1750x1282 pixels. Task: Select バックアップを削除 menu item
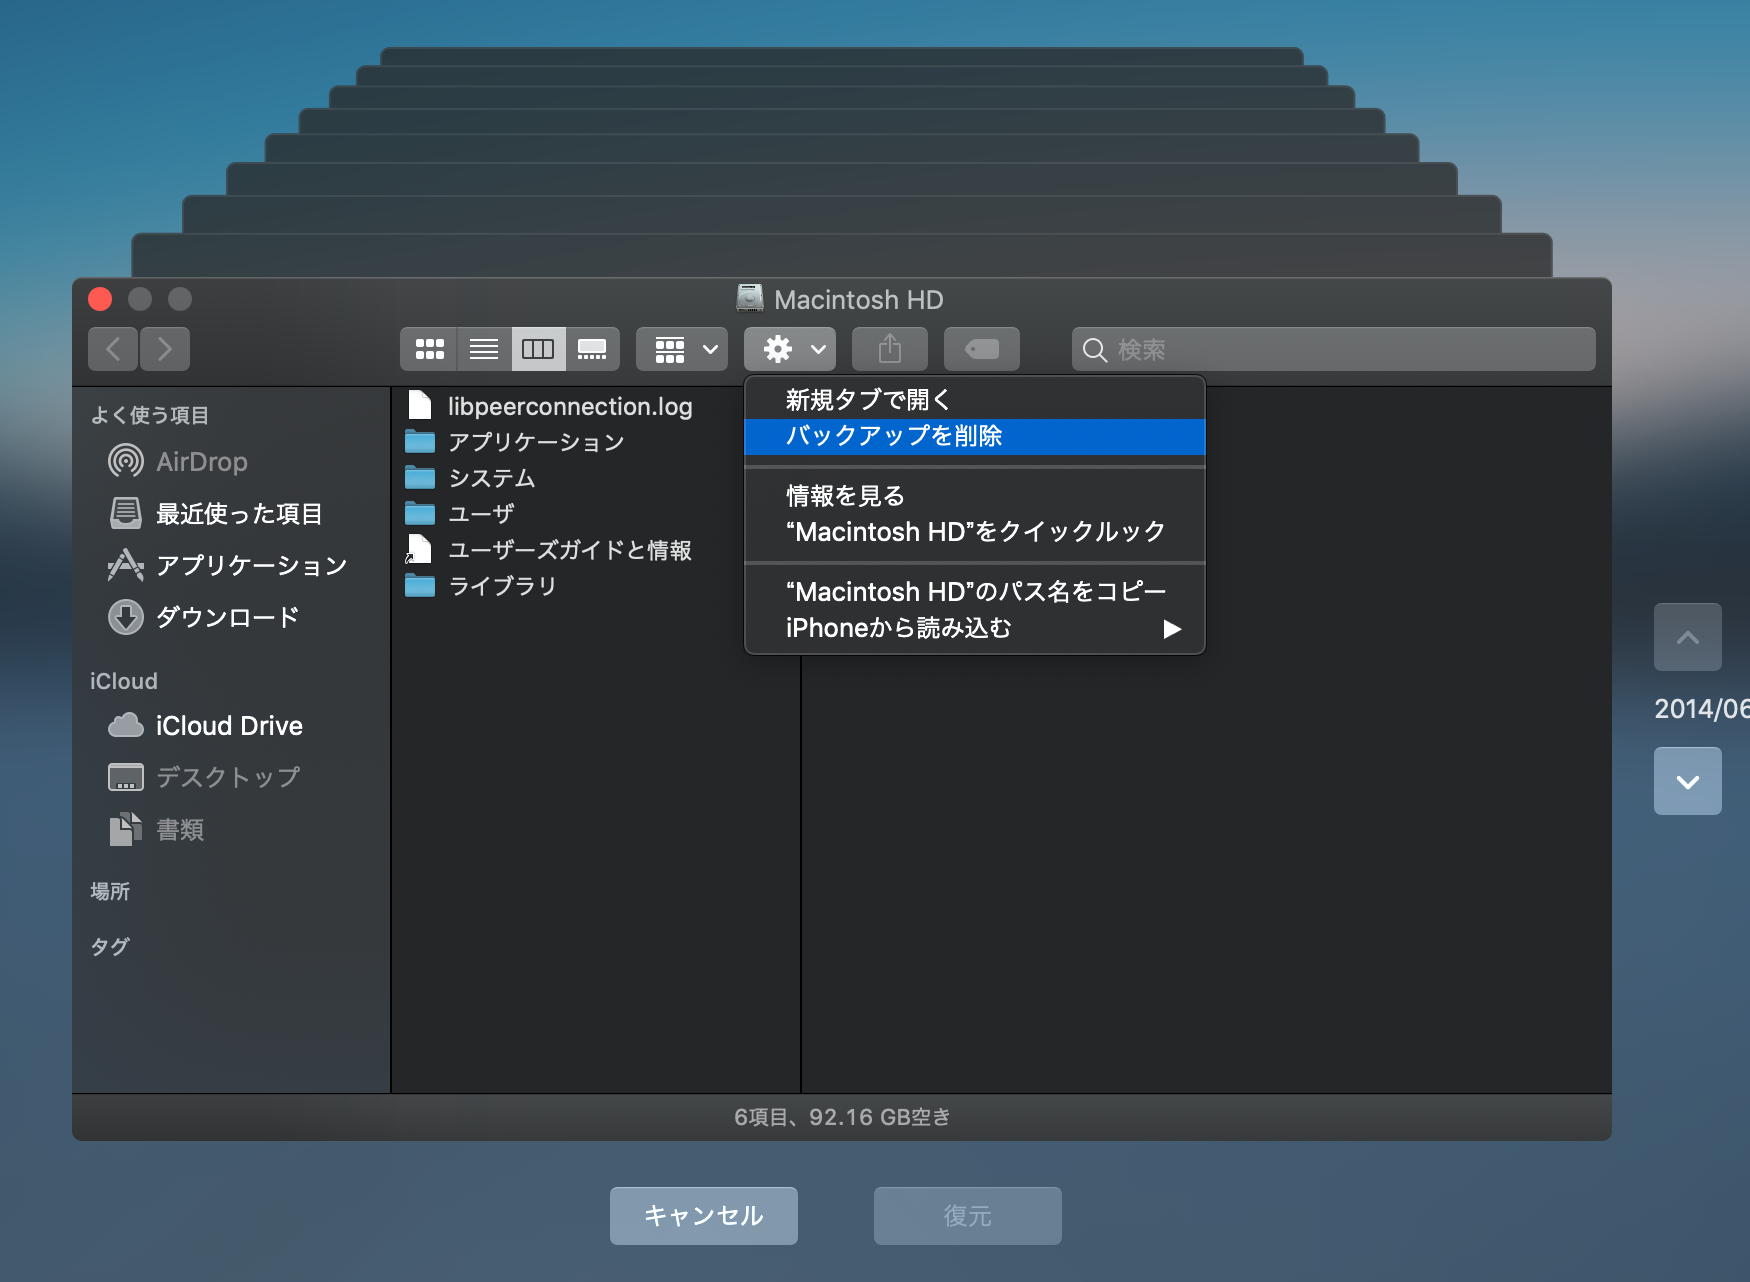point(975,436)
